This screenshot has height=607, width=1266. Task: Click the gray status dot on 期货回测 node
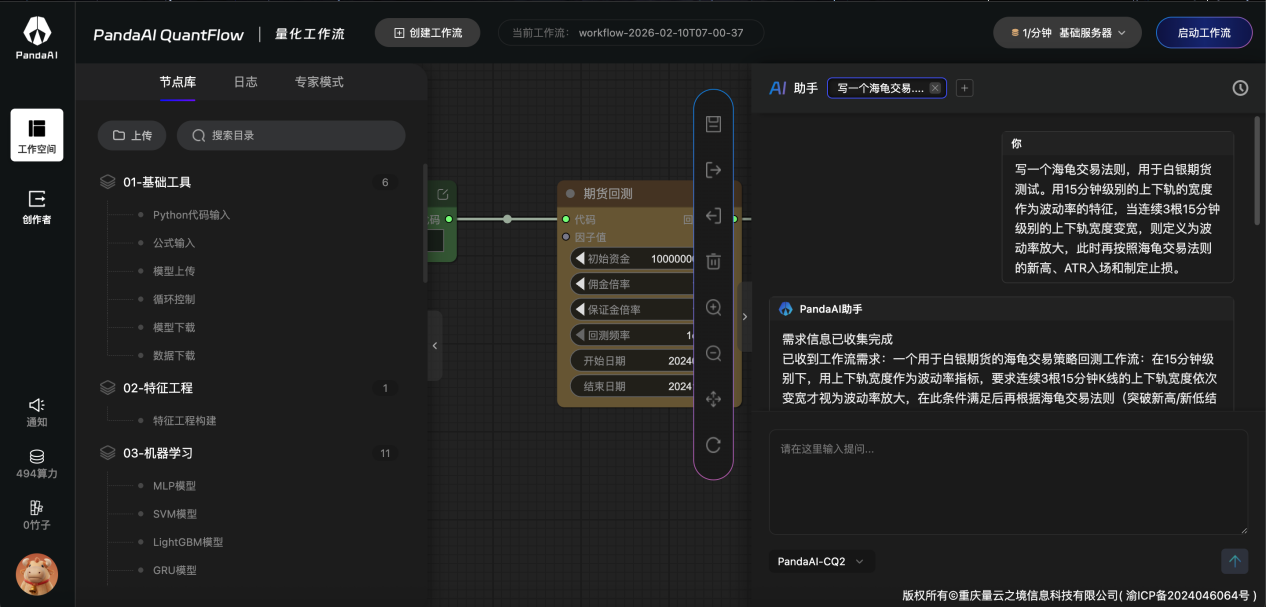[x=570, y=194]
